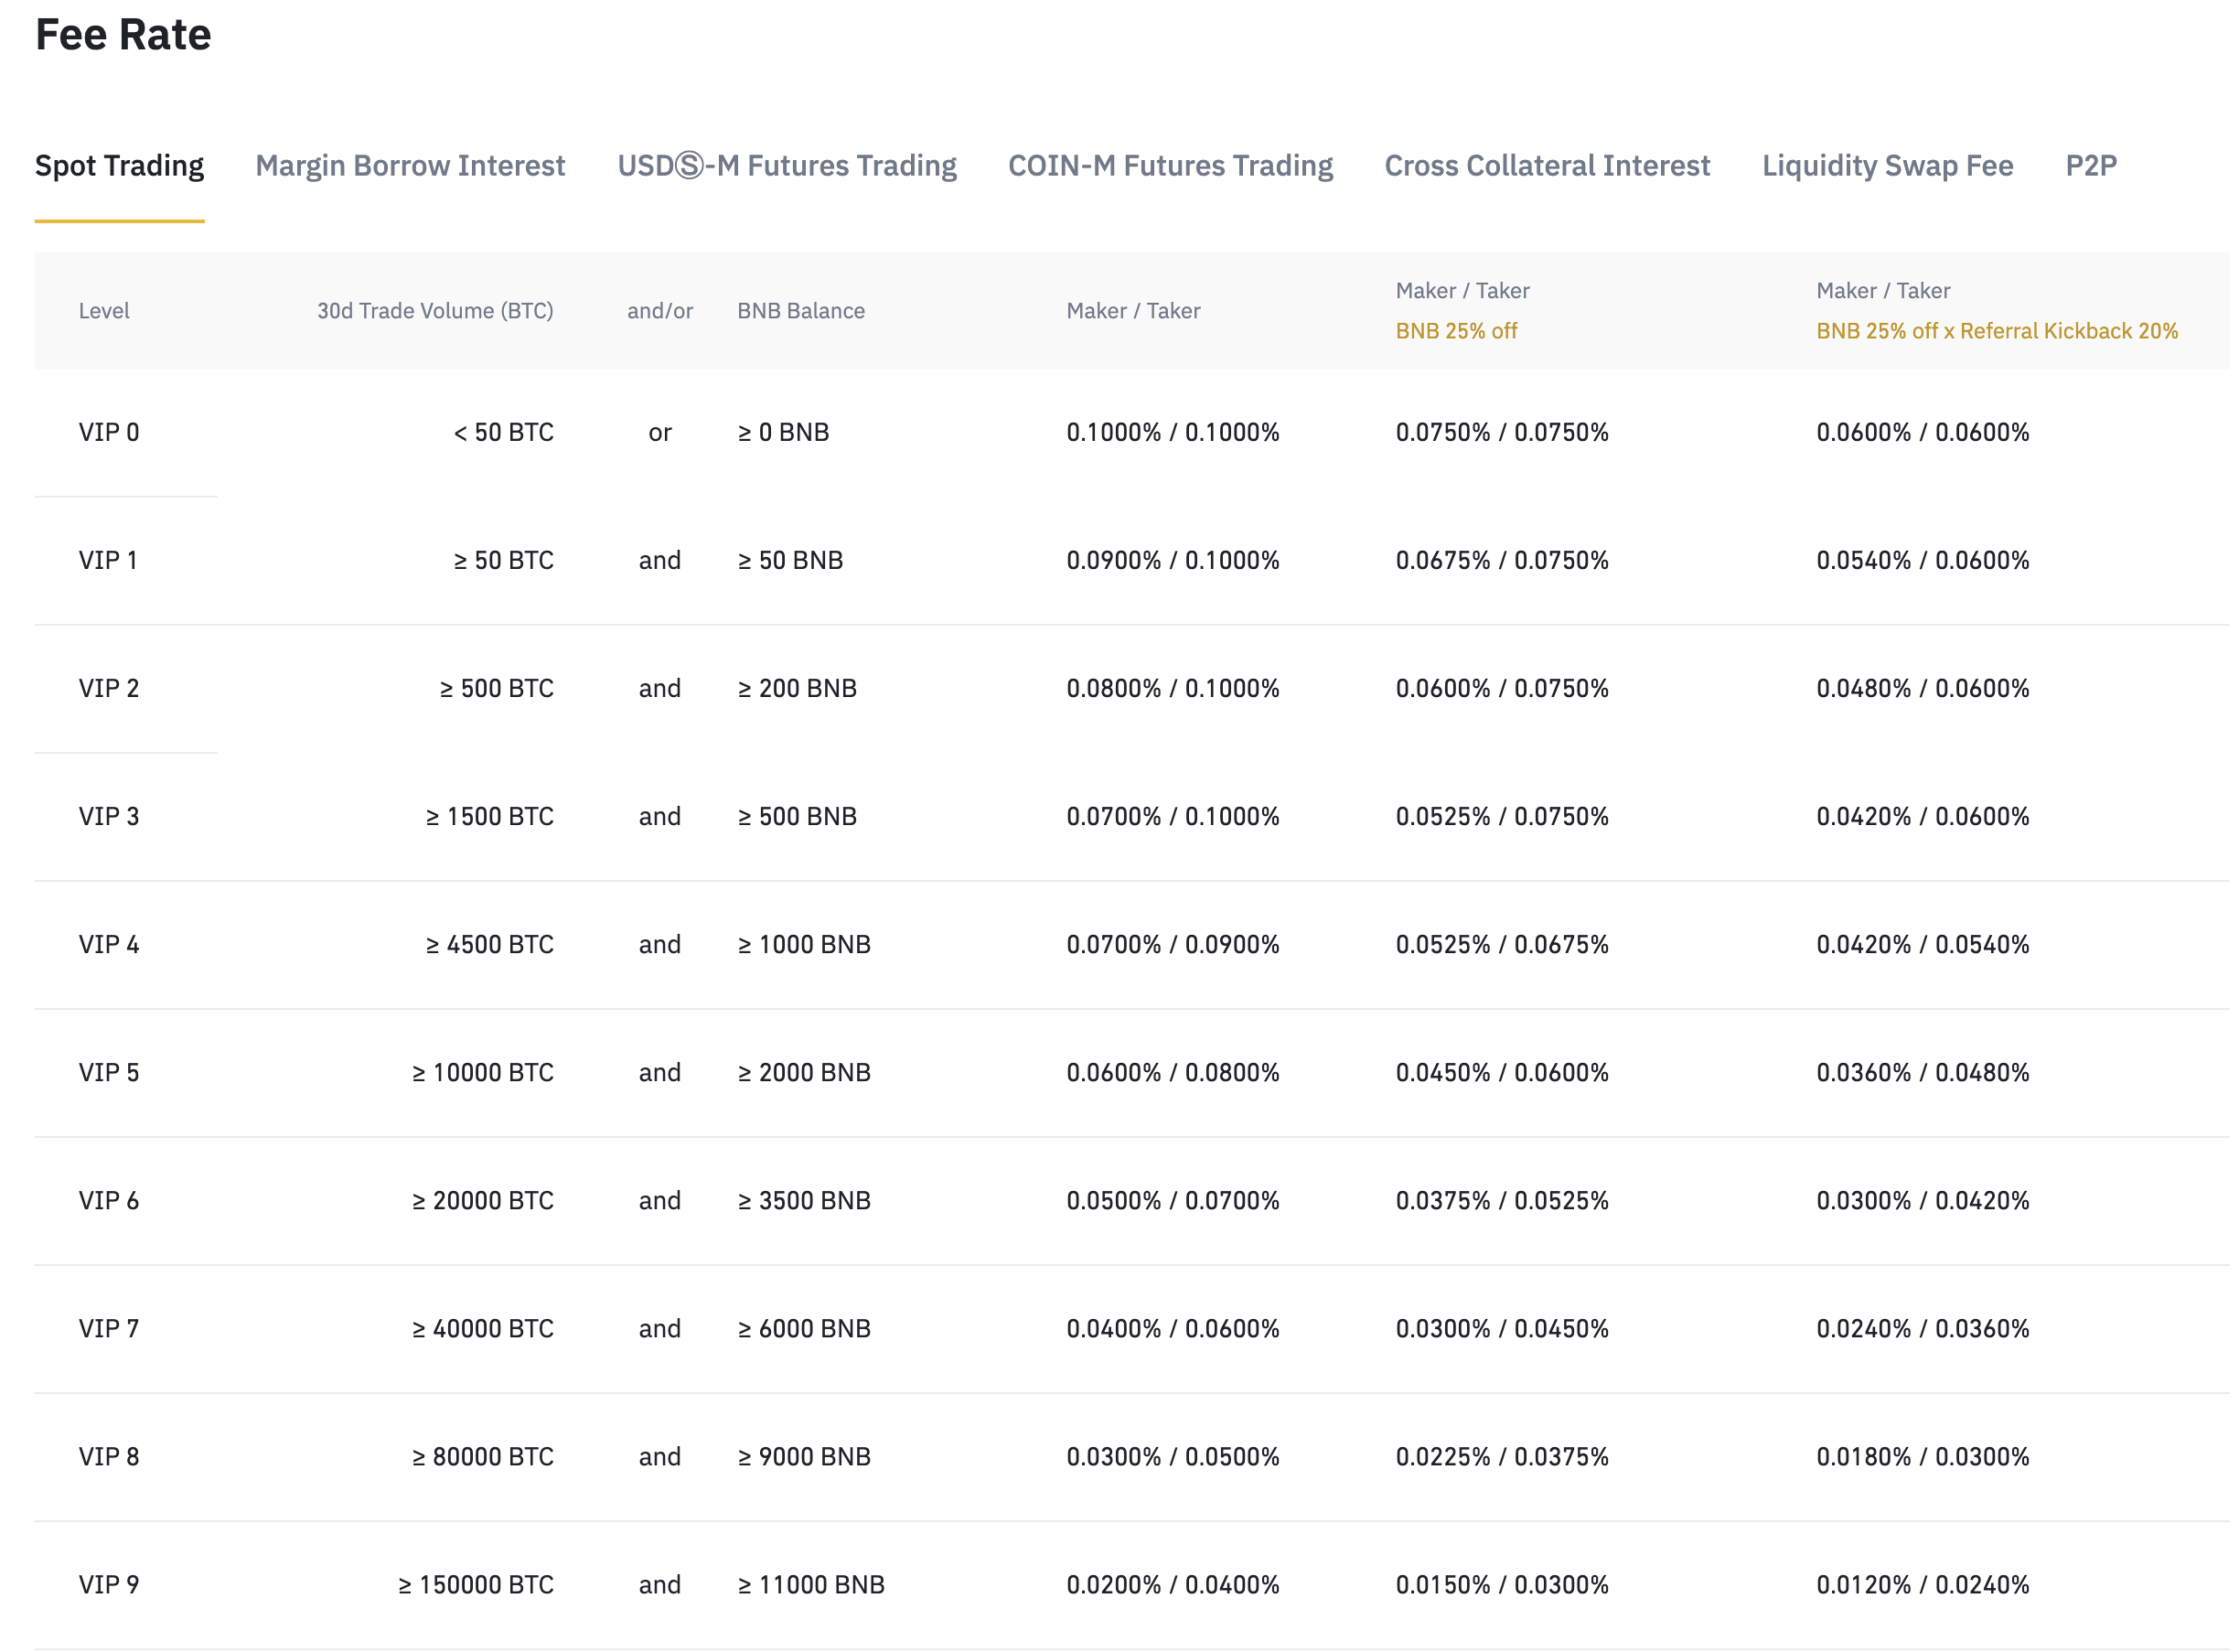Select the VIP 9 row
This screenshot has height=1652, width=2239.
point(109,1584)
